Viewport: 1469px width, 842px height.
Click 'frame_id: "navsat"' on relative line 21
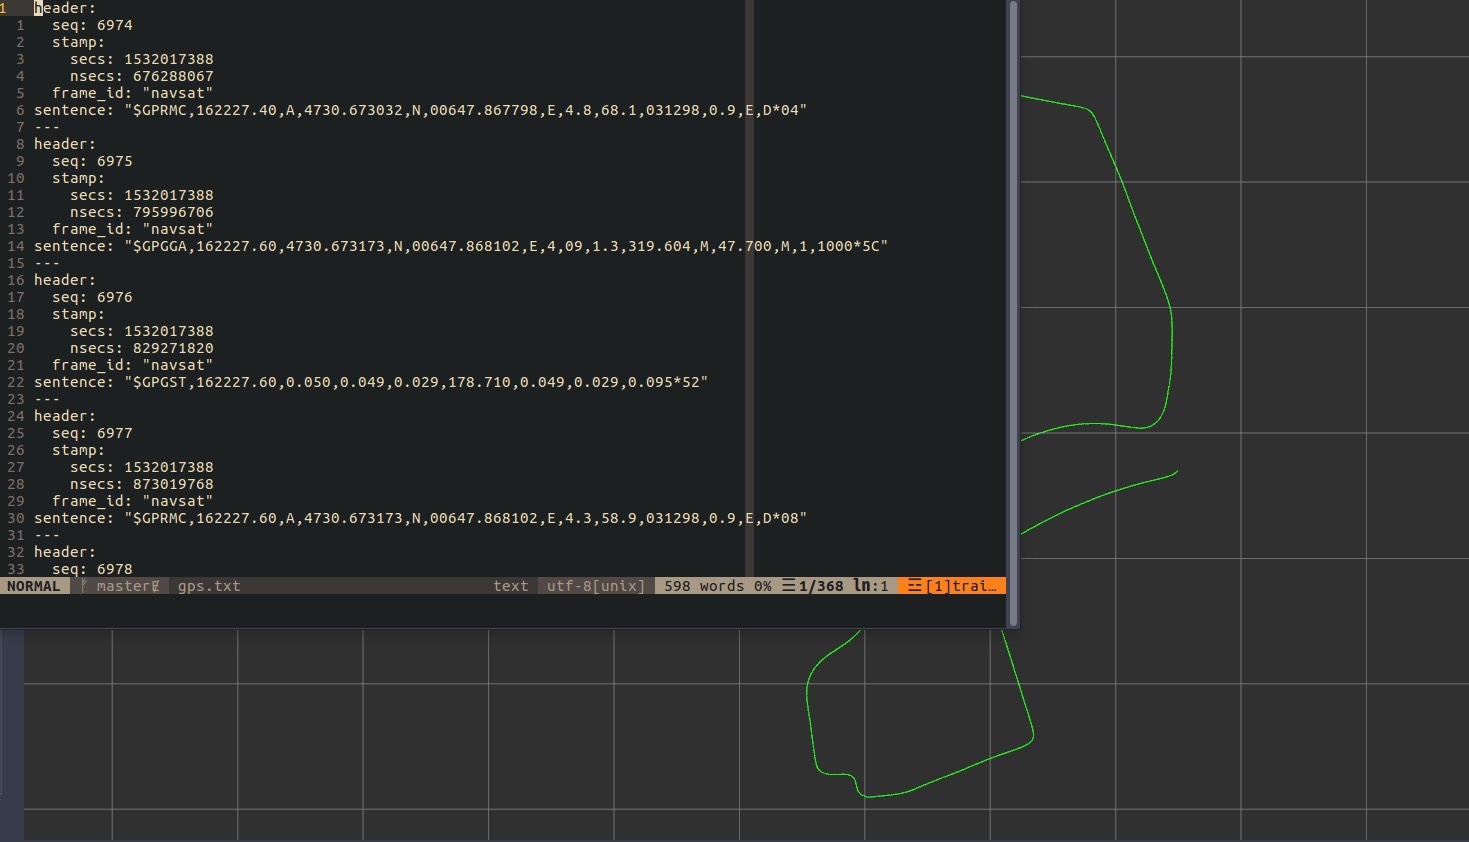pos(132,365)
